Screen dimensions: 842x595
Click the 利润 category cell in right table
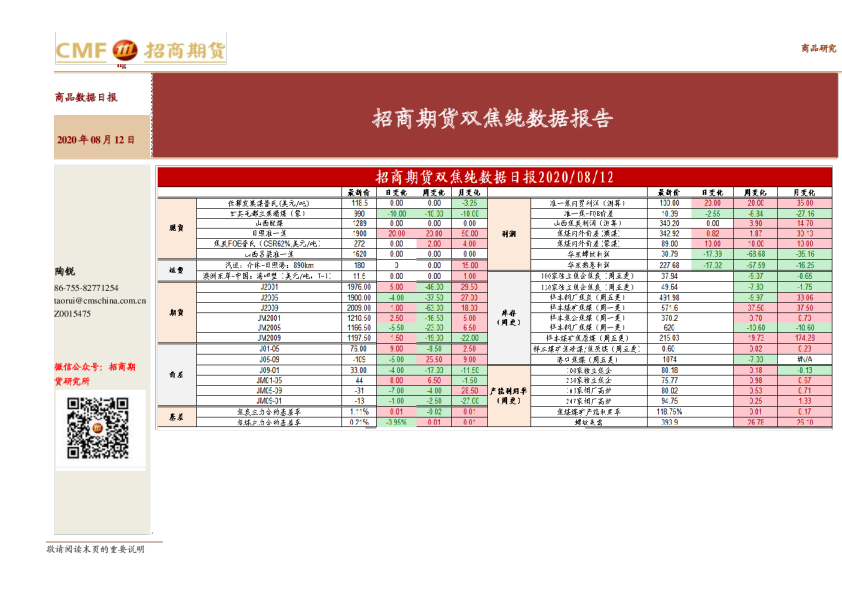tap(507, 233)
